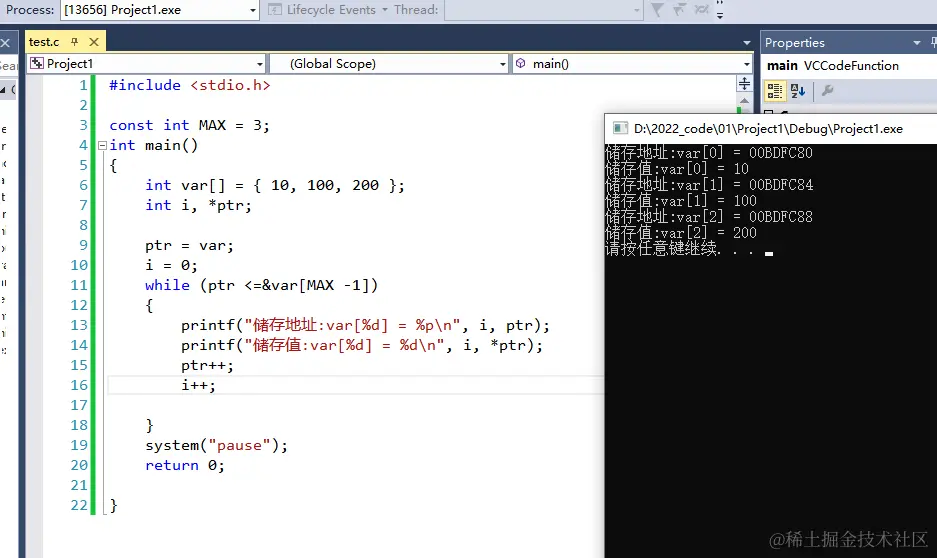Click the int var[] array declaration line
The image size is (937, 558).
pos(275,185)
